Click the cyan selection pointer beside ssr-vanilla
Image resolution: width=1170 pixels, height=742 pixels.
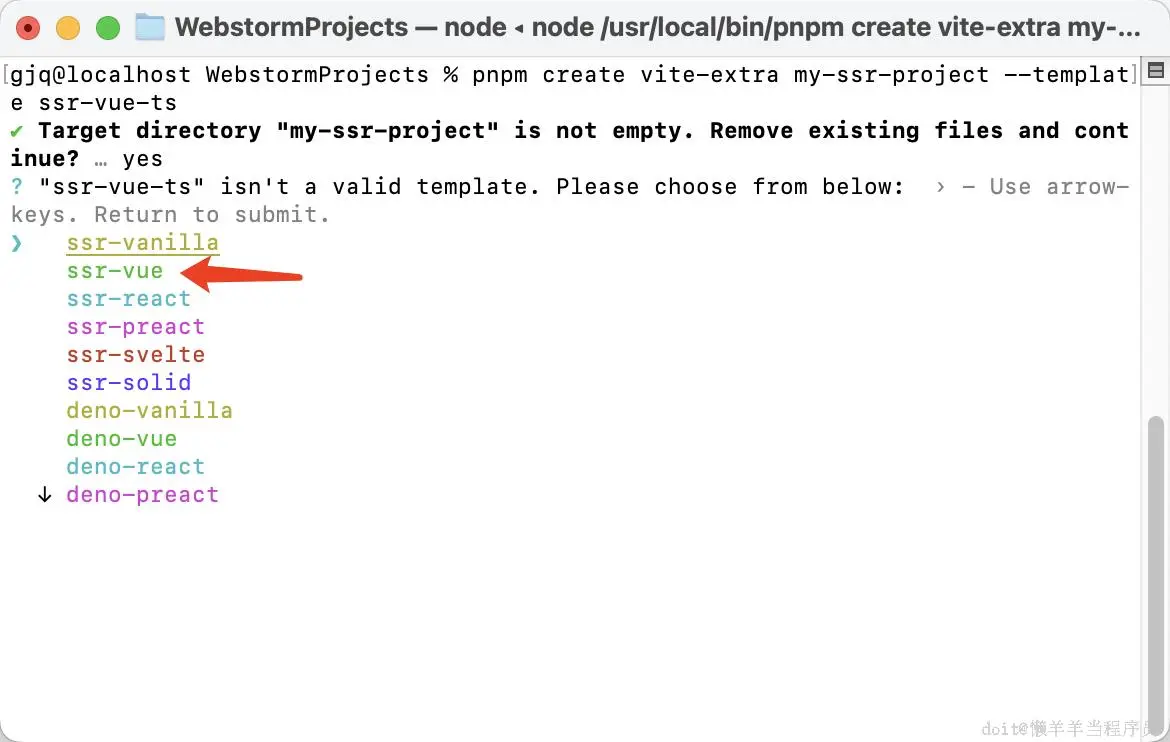(x=16, y=243)
